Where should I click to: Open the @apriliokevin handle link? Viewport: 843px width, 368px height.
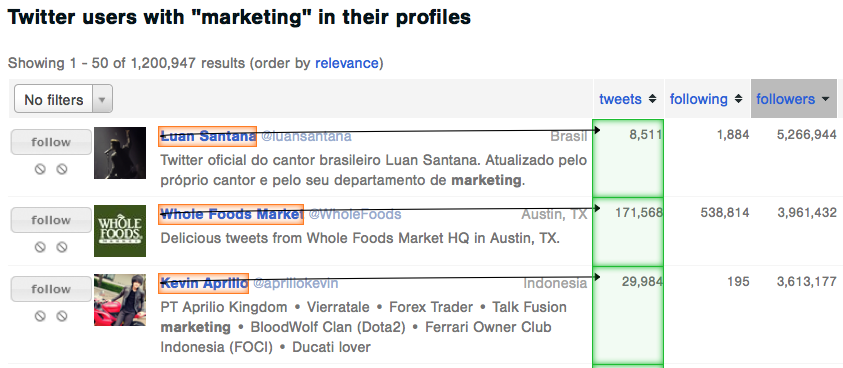point(296,283)
